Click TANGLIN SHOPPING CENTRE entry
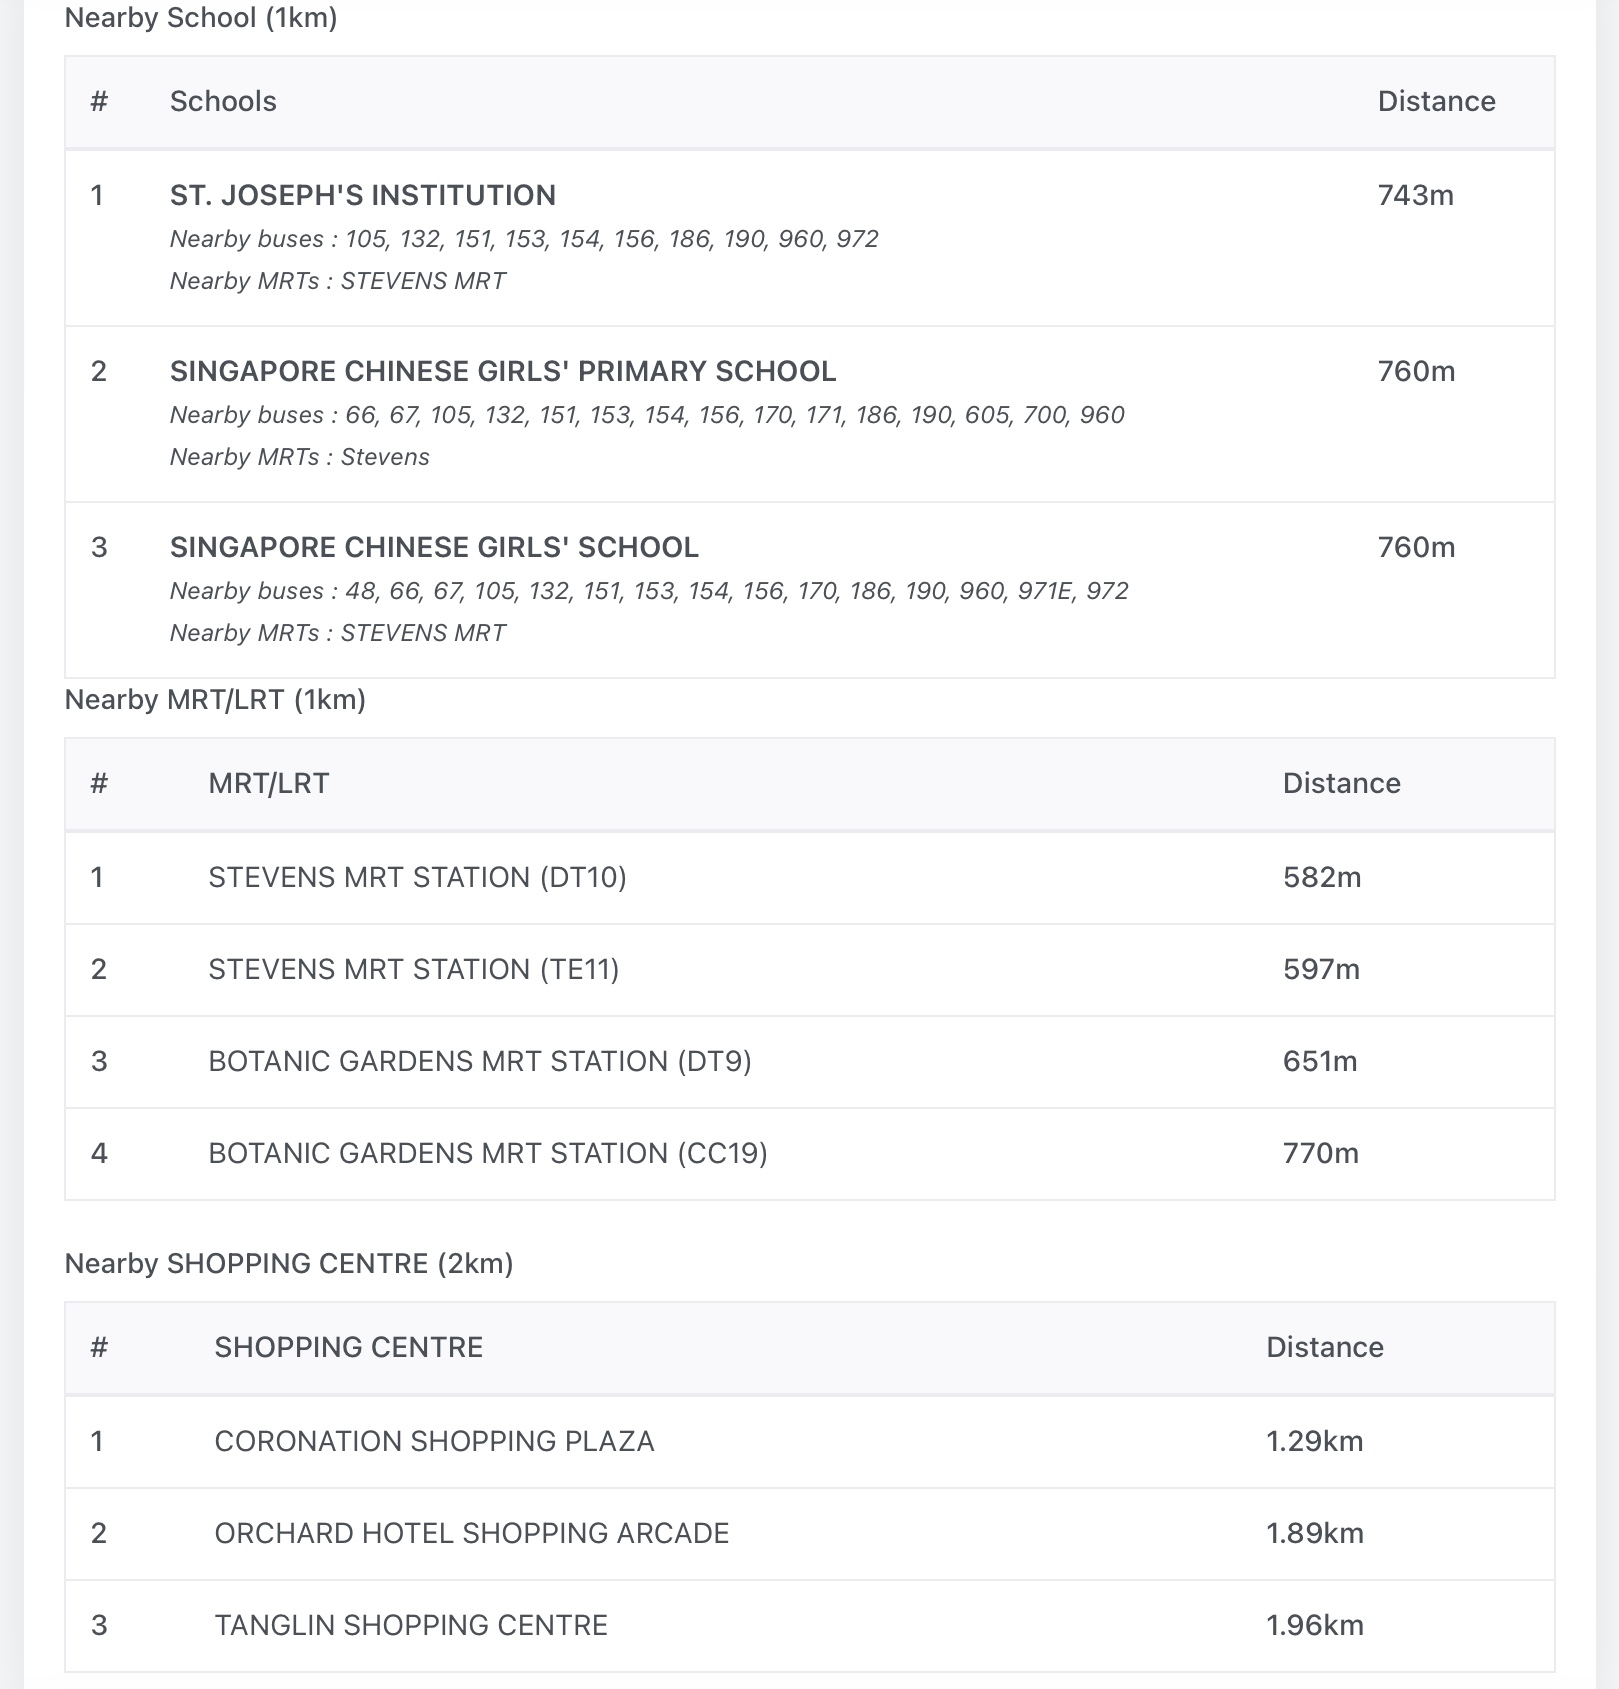1619x1689 pixels. click(x=410, y=1625)
